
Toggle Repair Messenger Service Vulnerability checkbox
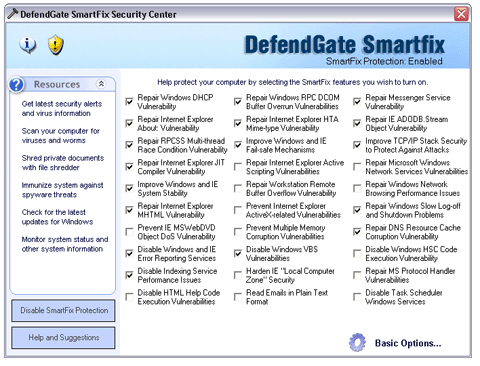[x=357, y=101]
